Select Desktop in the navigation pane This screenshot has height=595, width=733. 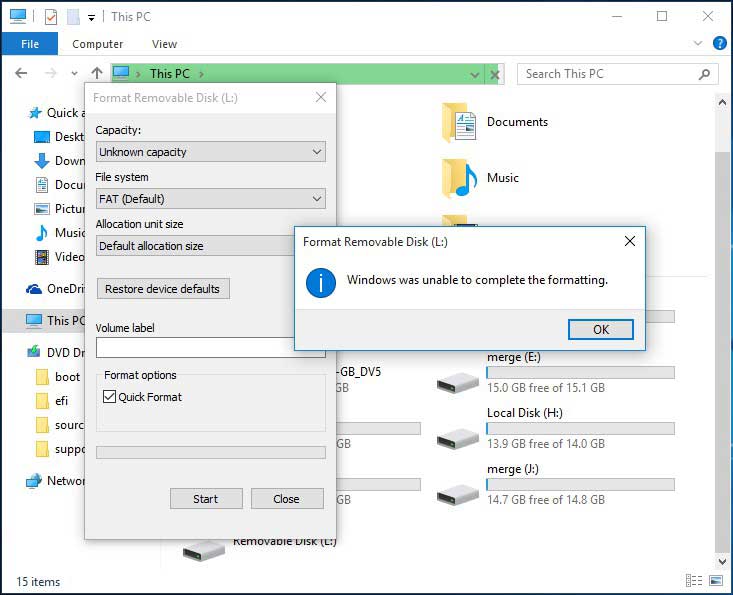[59, 137]
